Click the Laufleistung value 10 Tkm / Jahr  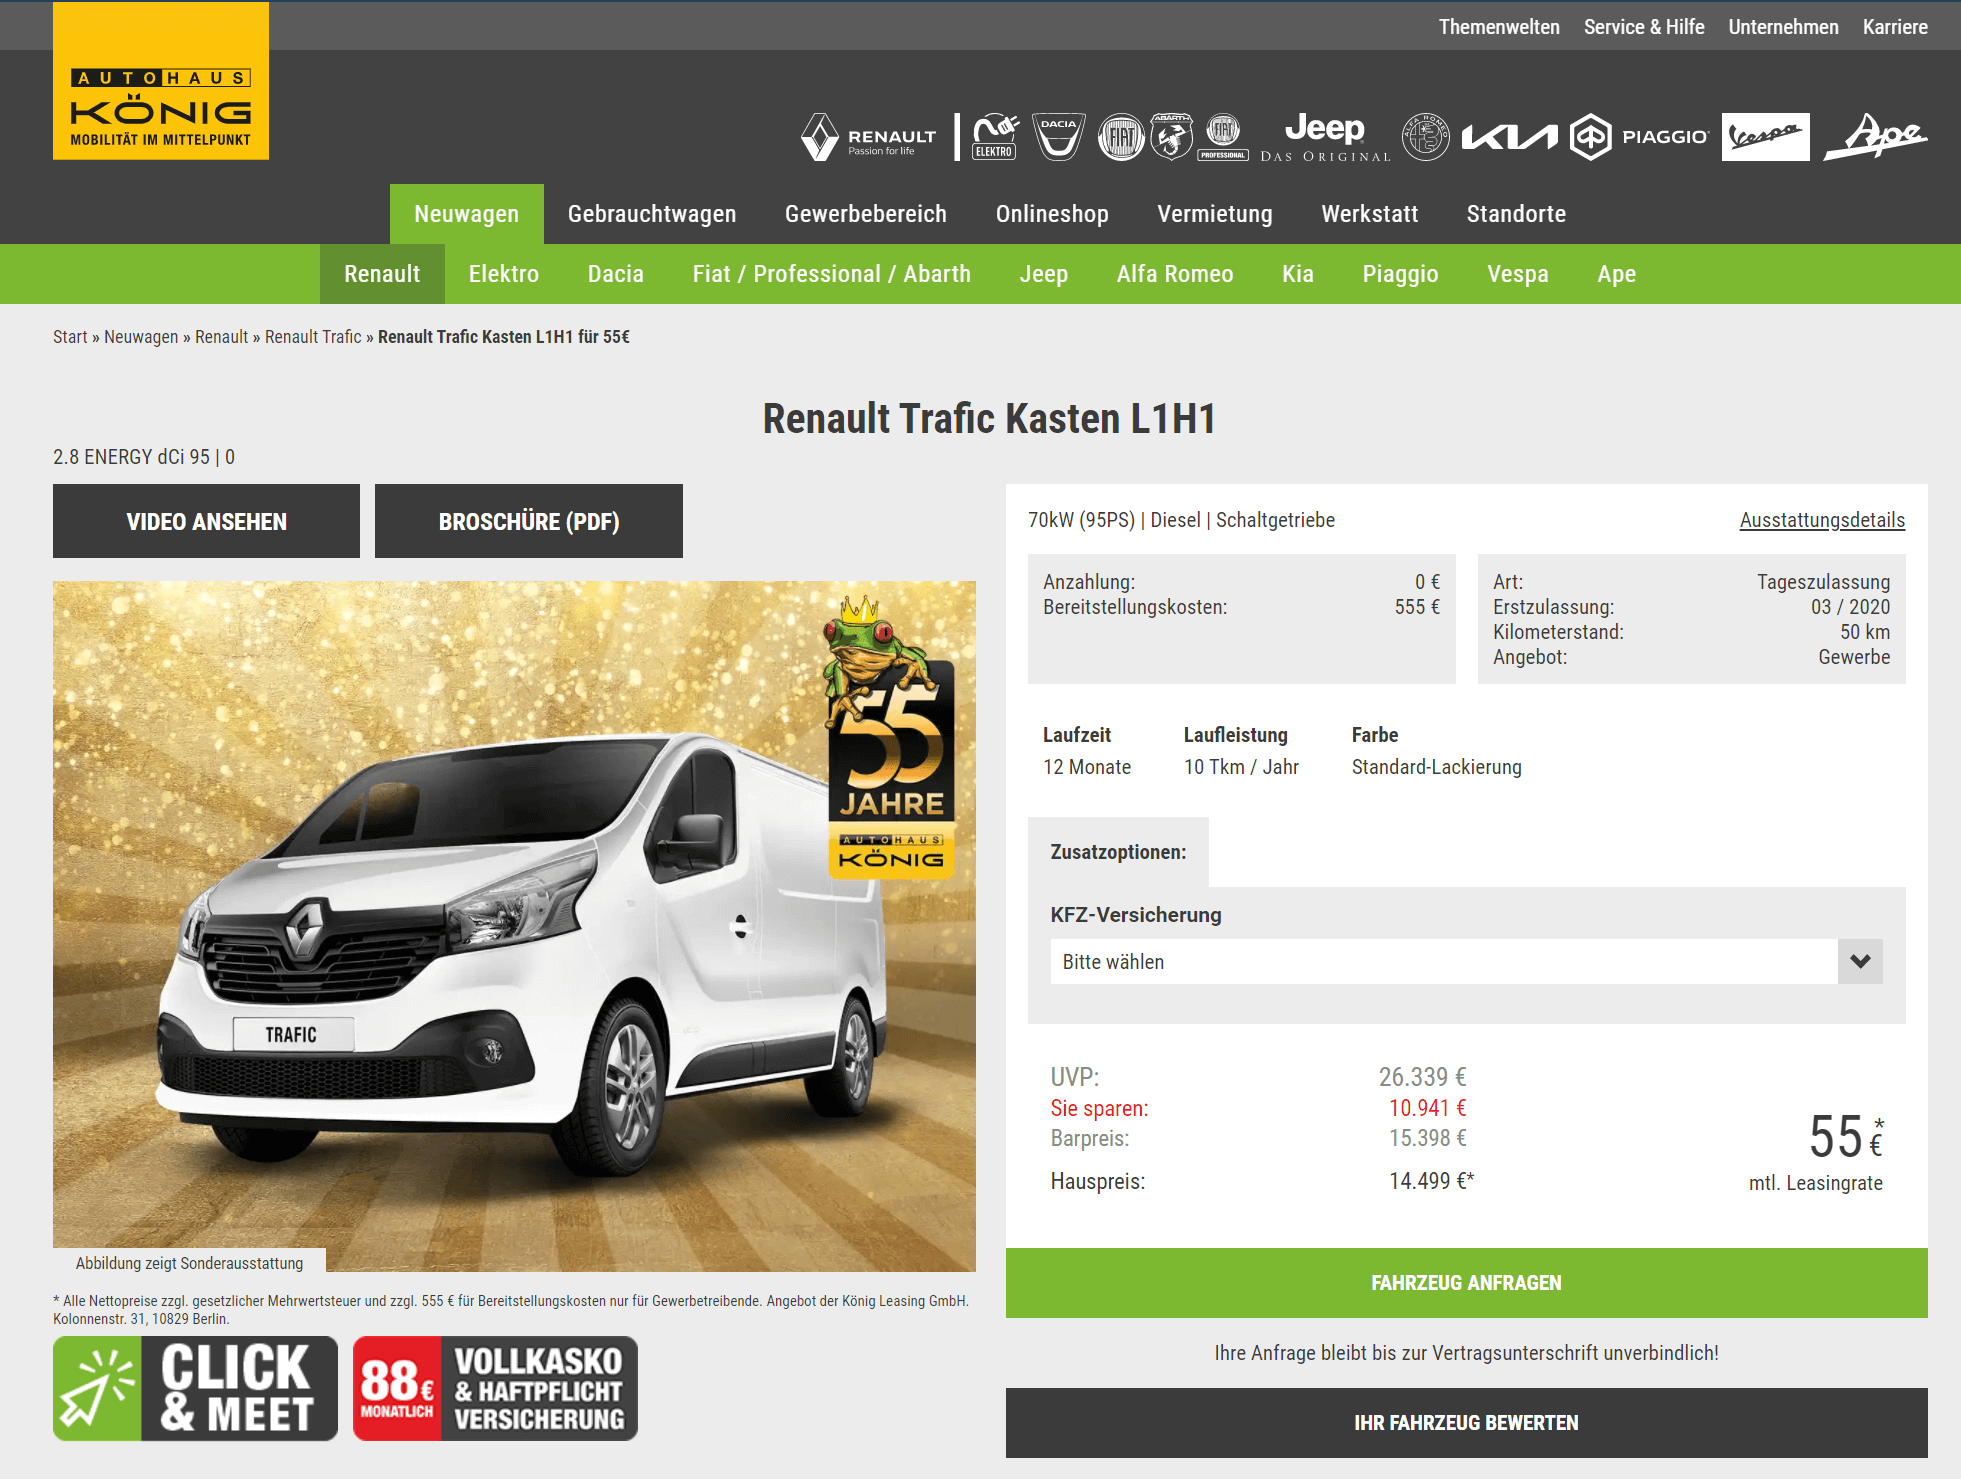[x=1241, y=767]
